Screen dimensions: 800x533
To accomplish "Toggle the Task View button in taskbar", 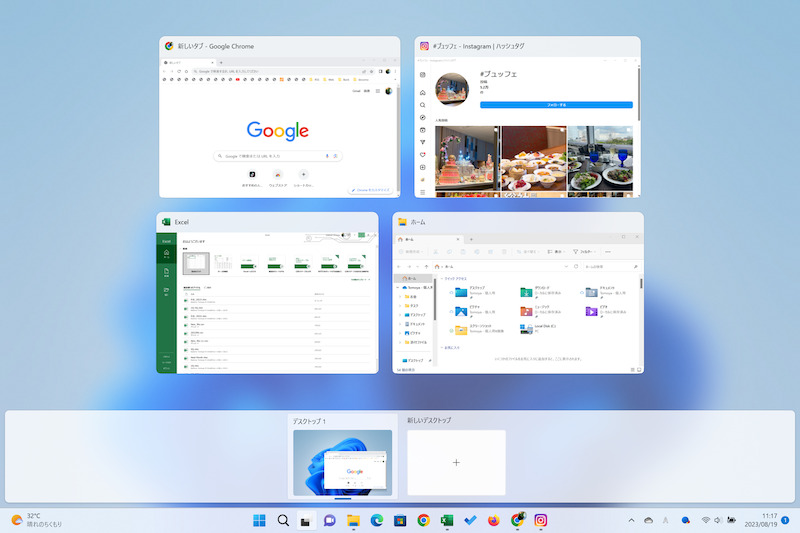I will 306,520.
